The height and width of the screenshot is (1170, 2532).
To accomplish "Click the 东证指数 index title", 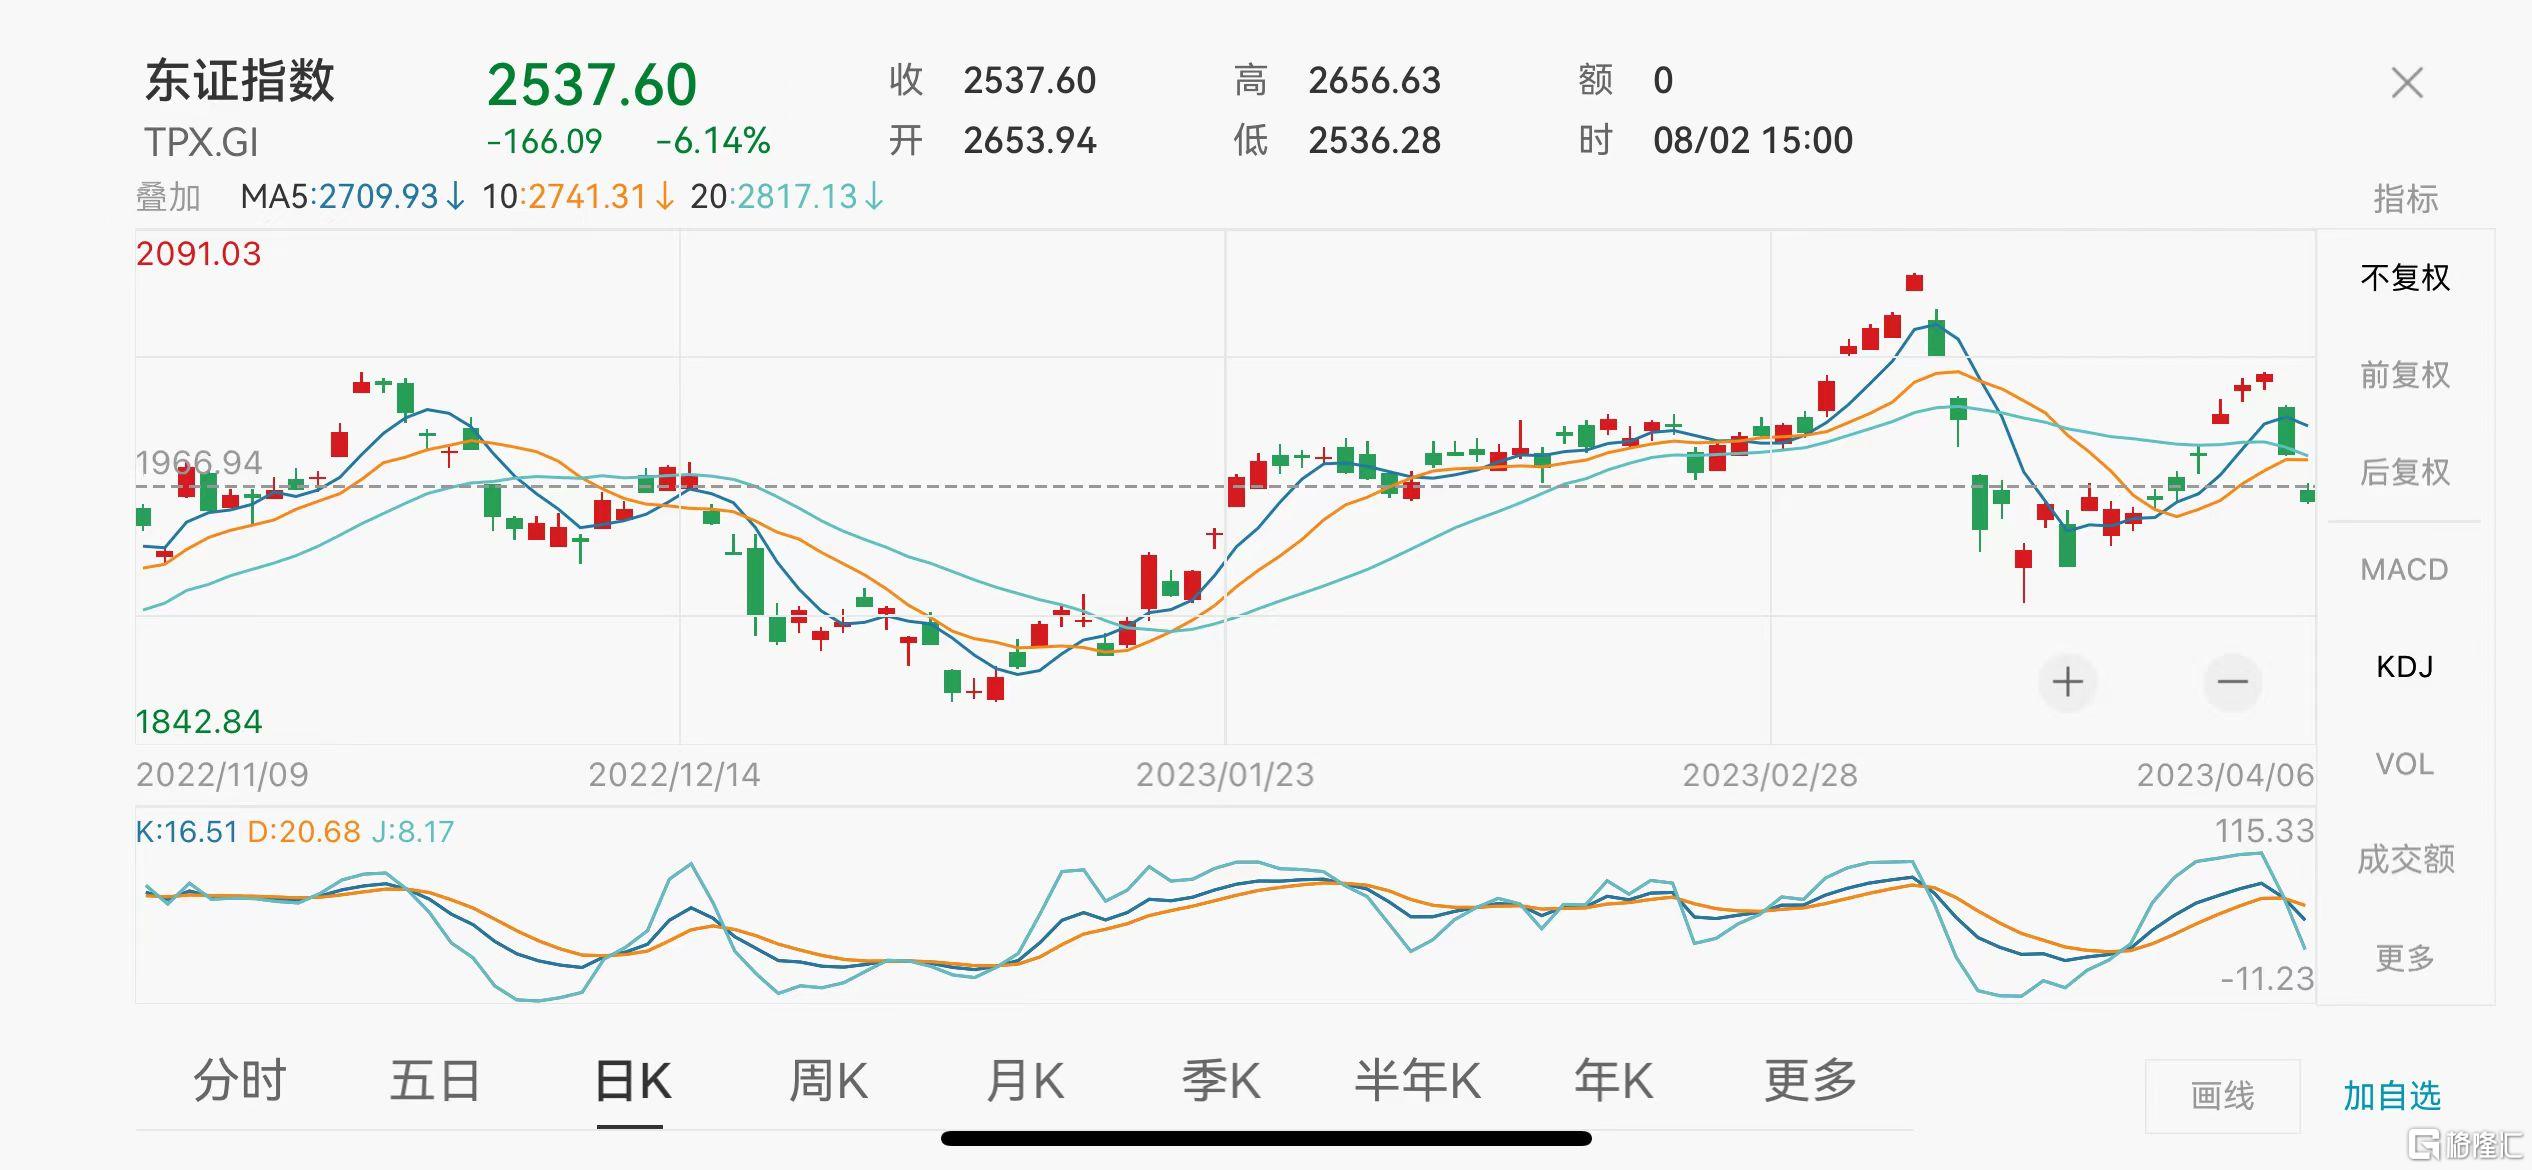I will pyautogui.click(x=240, y=81).
